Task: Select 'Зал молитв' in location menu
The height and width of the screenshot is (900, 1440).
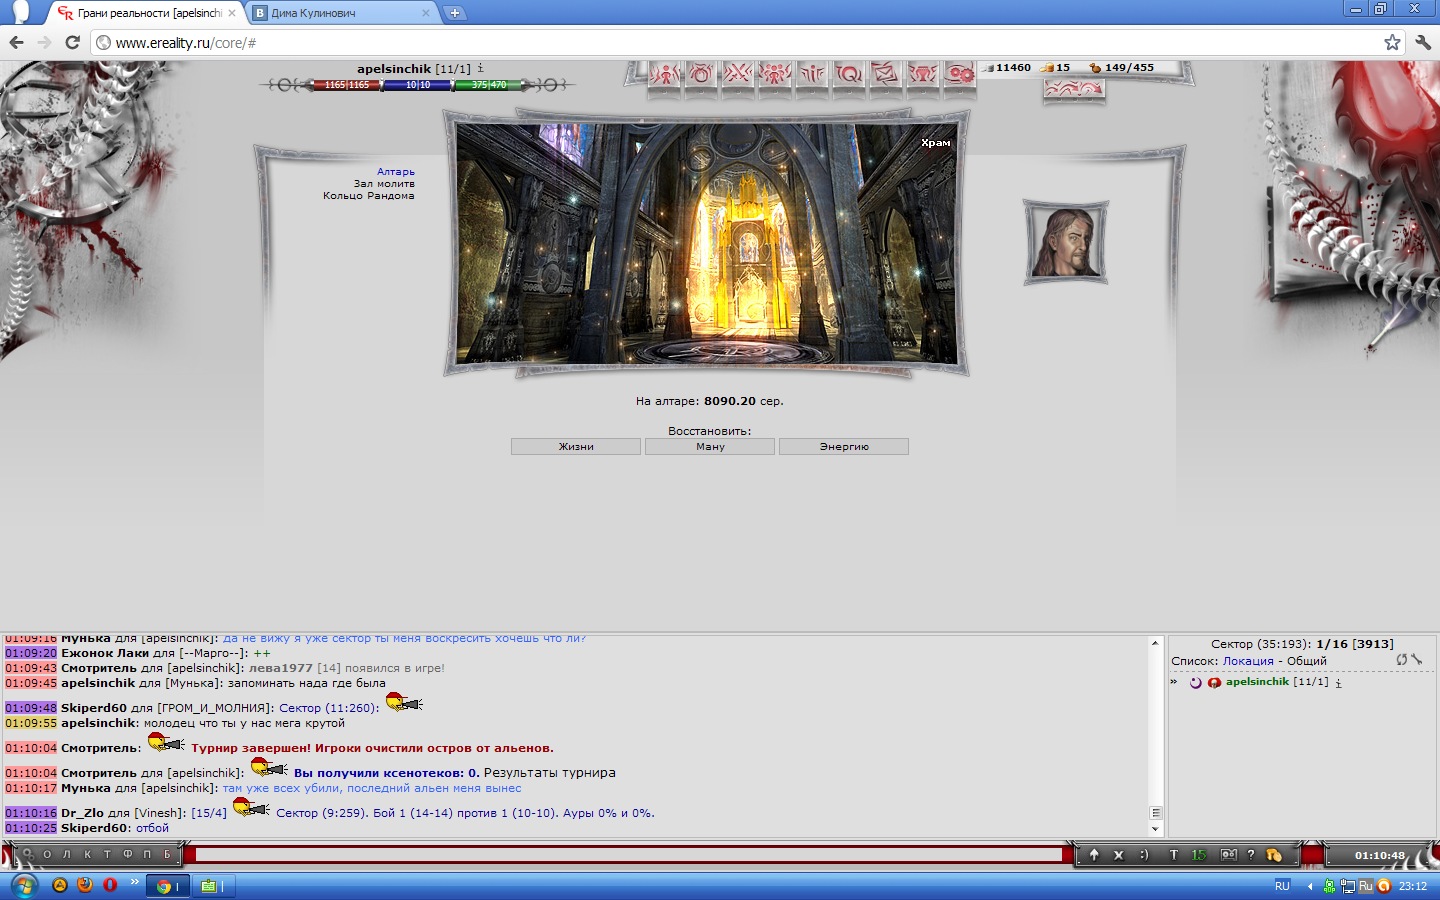Action: tap(383, 184)
